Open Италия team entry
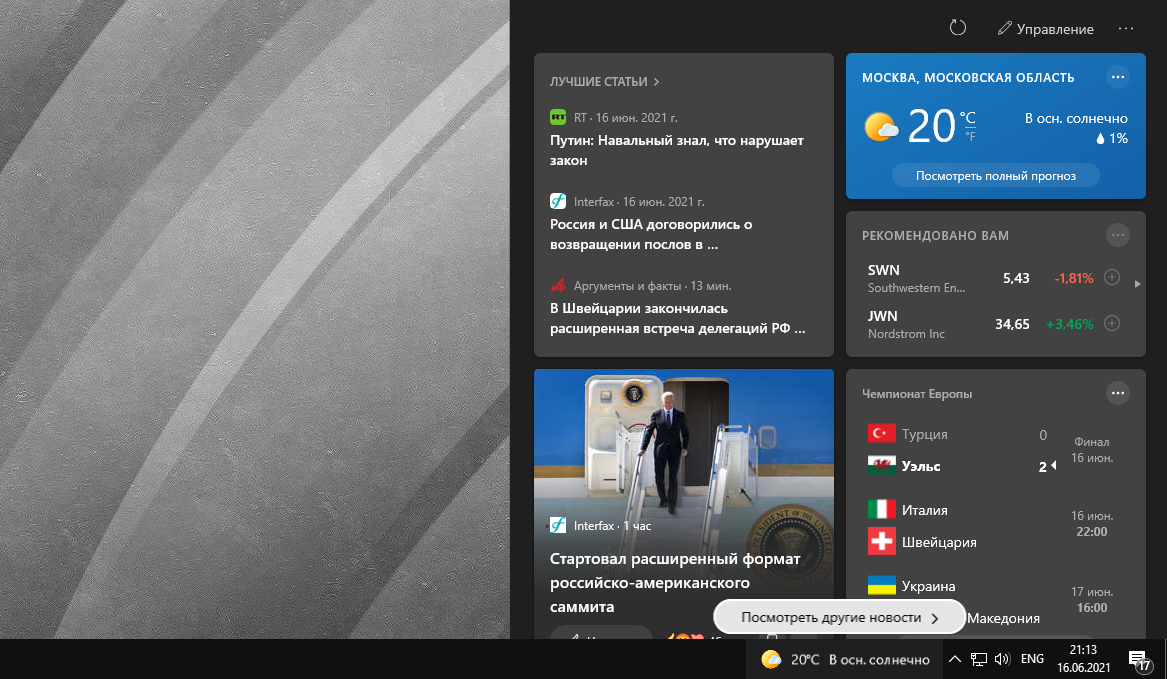Image resolution: width=1167 pixels, height=679 pixels. click(924, 510)
